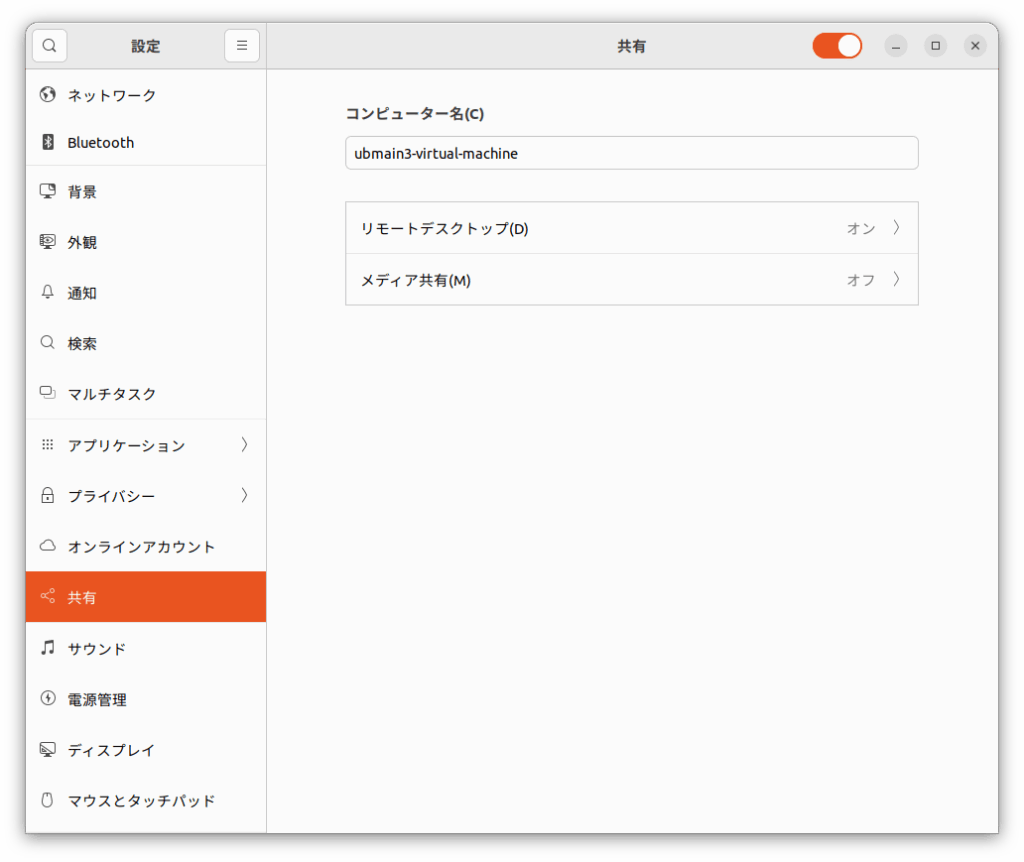The image size is (1024, 862).
Task: Open the マルチタスク settings panel
Action: [146, 393]
